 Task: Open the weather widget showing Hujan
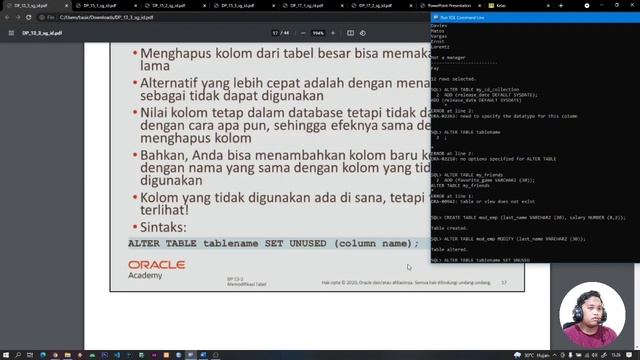[x=532, y=356]
